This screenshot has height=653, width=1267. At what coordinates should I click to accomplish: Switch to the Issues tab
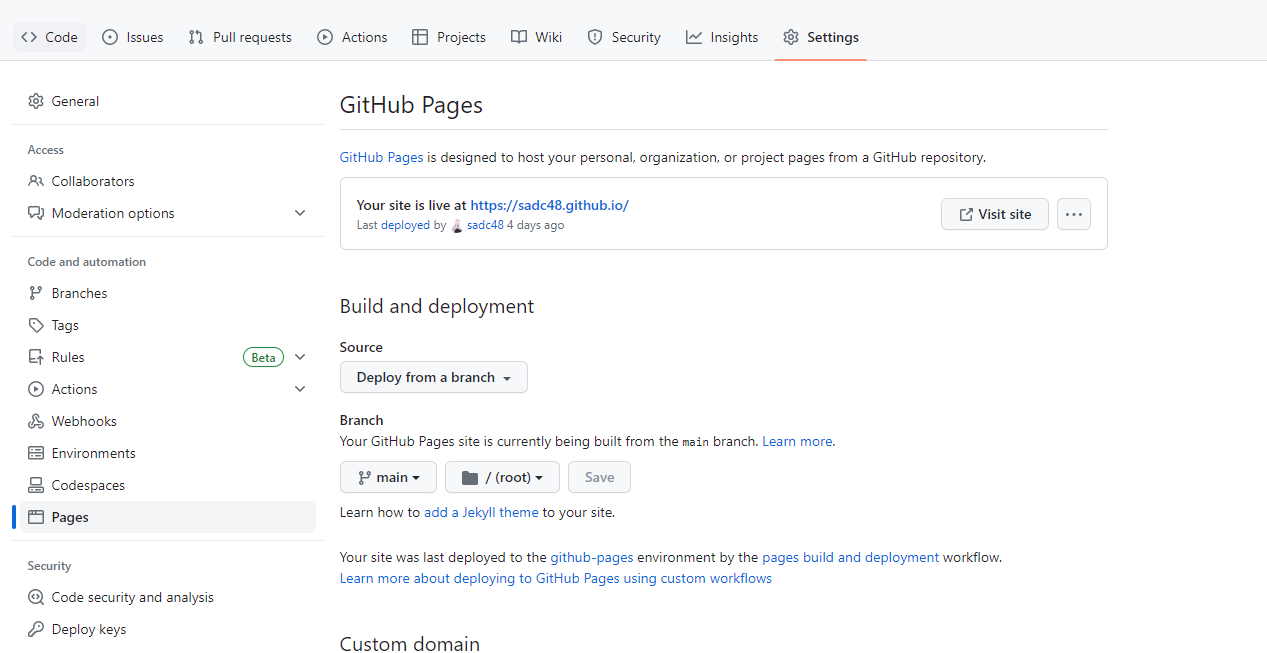[133, 37]
